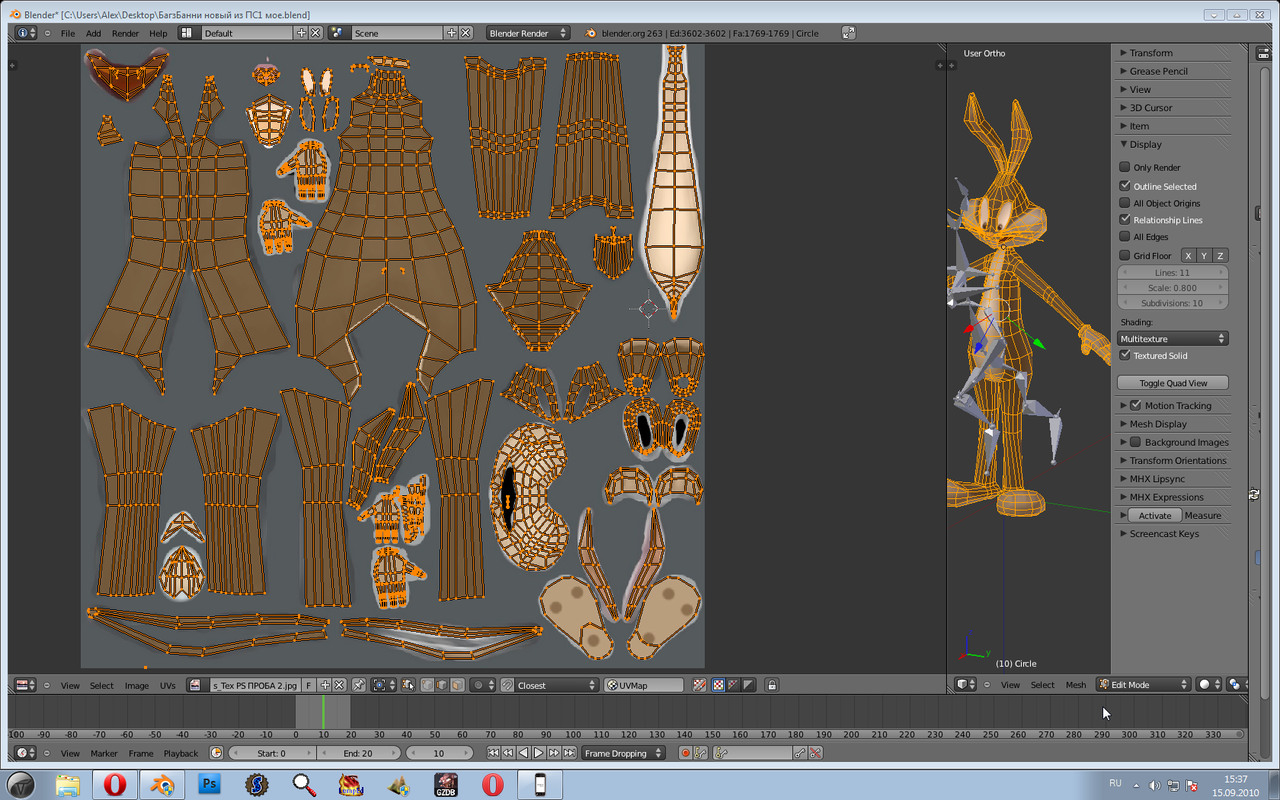Enable the All Object Origins checkbox

[x=1124, y=203]
